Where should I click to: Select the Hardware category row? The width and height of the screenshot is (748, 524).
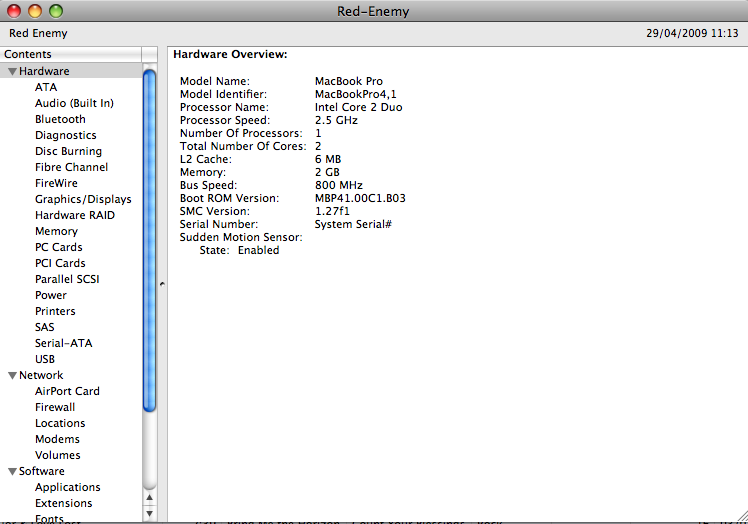pyautogui.click(x=71, y=71)
